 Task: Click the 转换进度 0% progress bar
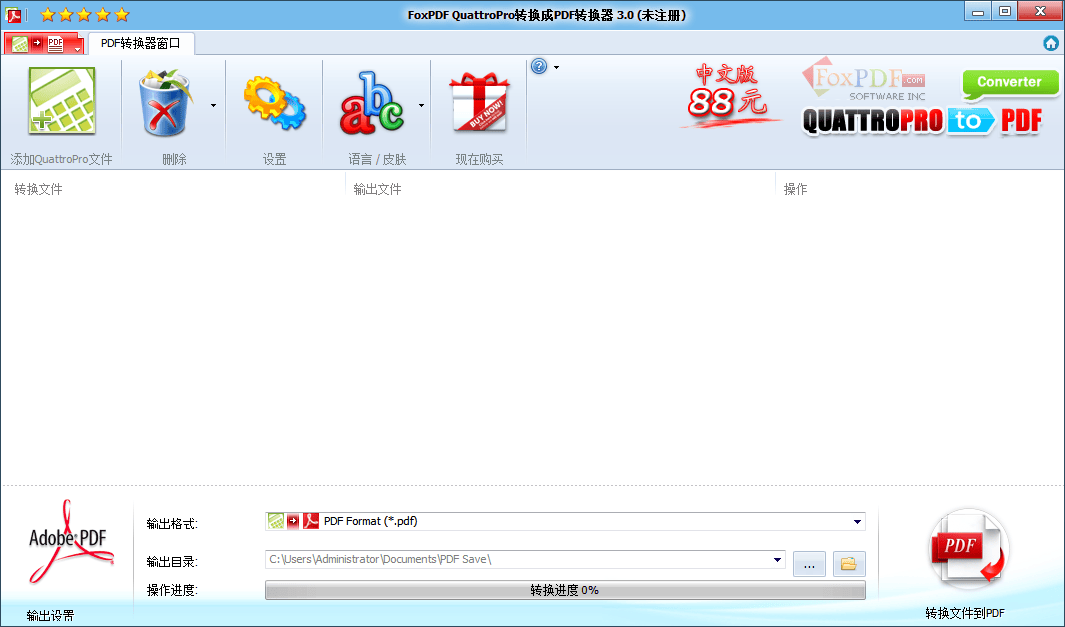click(x=565, y=589)
